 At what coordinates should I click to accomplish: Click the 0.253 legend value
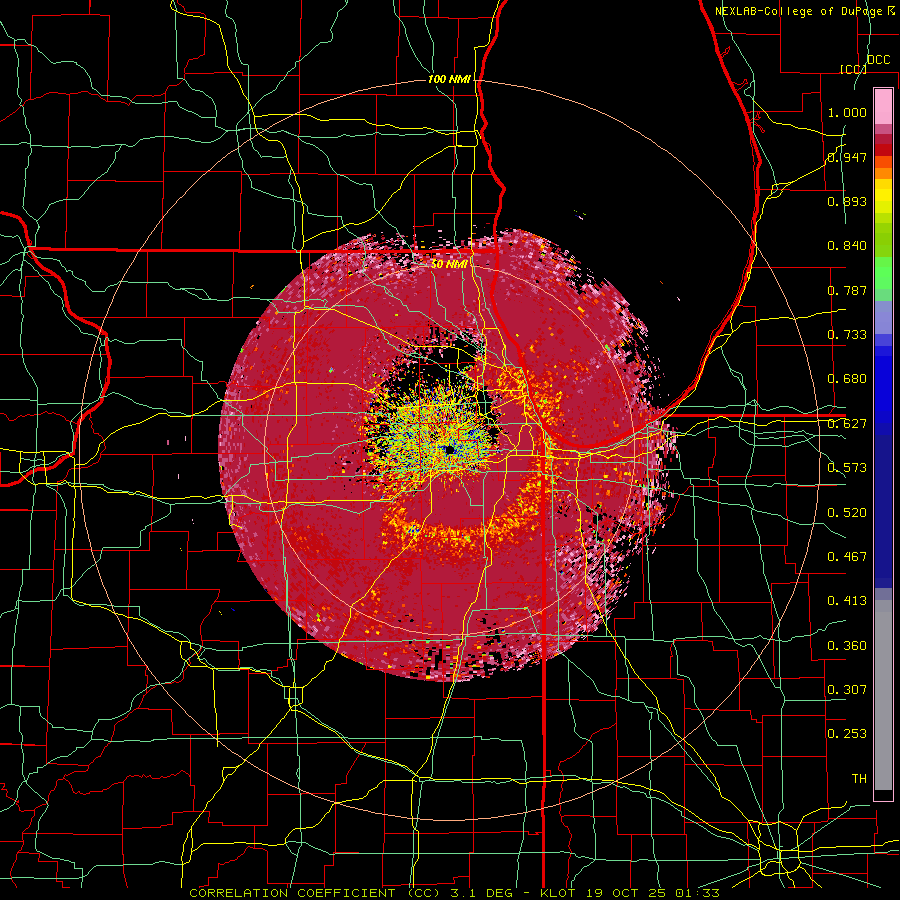847,734
